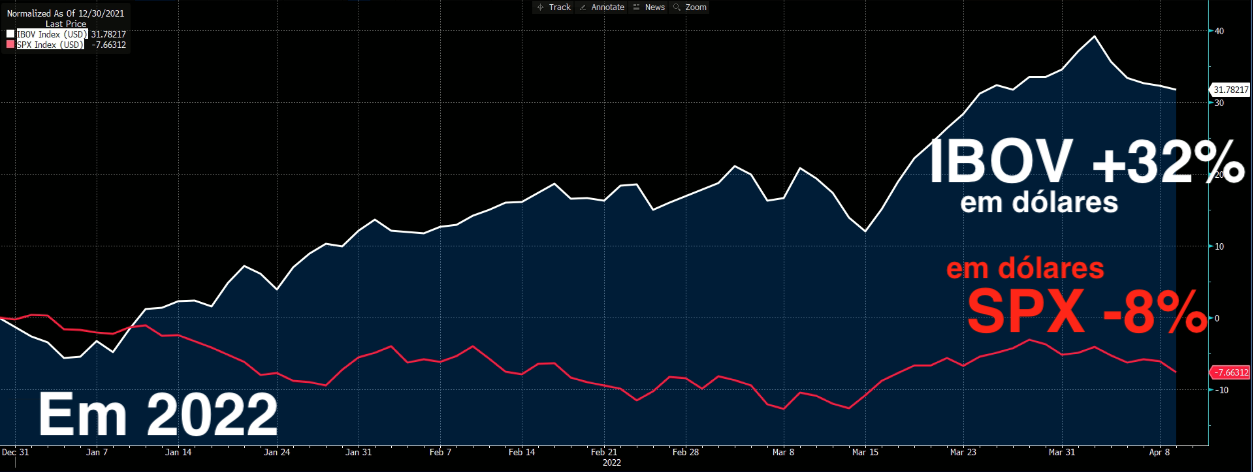Click the Last Price legend header
1253x472 pixels.
point(64,24)
